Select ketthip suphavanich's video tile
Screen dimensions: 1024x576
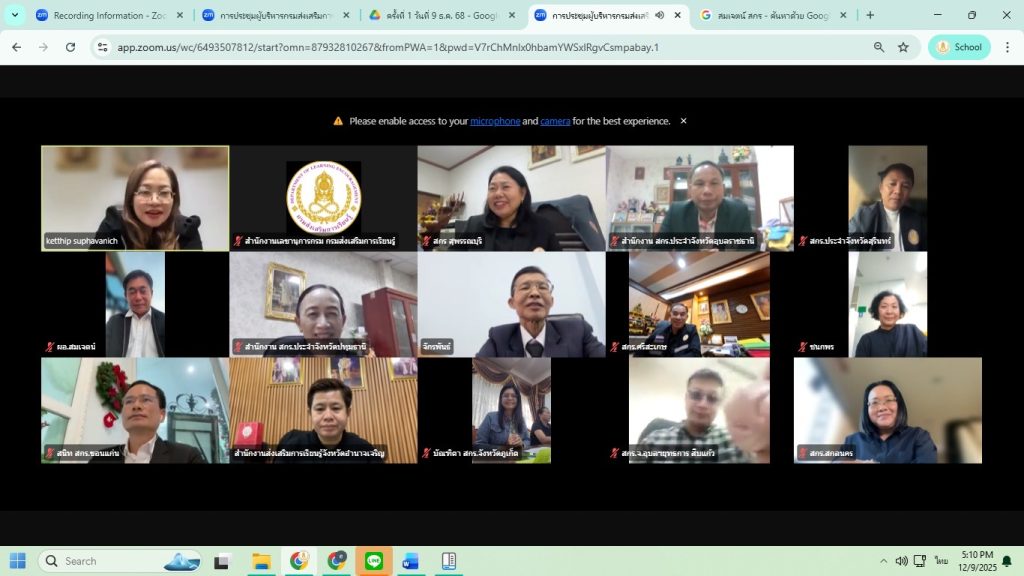(x=135, y=198)
